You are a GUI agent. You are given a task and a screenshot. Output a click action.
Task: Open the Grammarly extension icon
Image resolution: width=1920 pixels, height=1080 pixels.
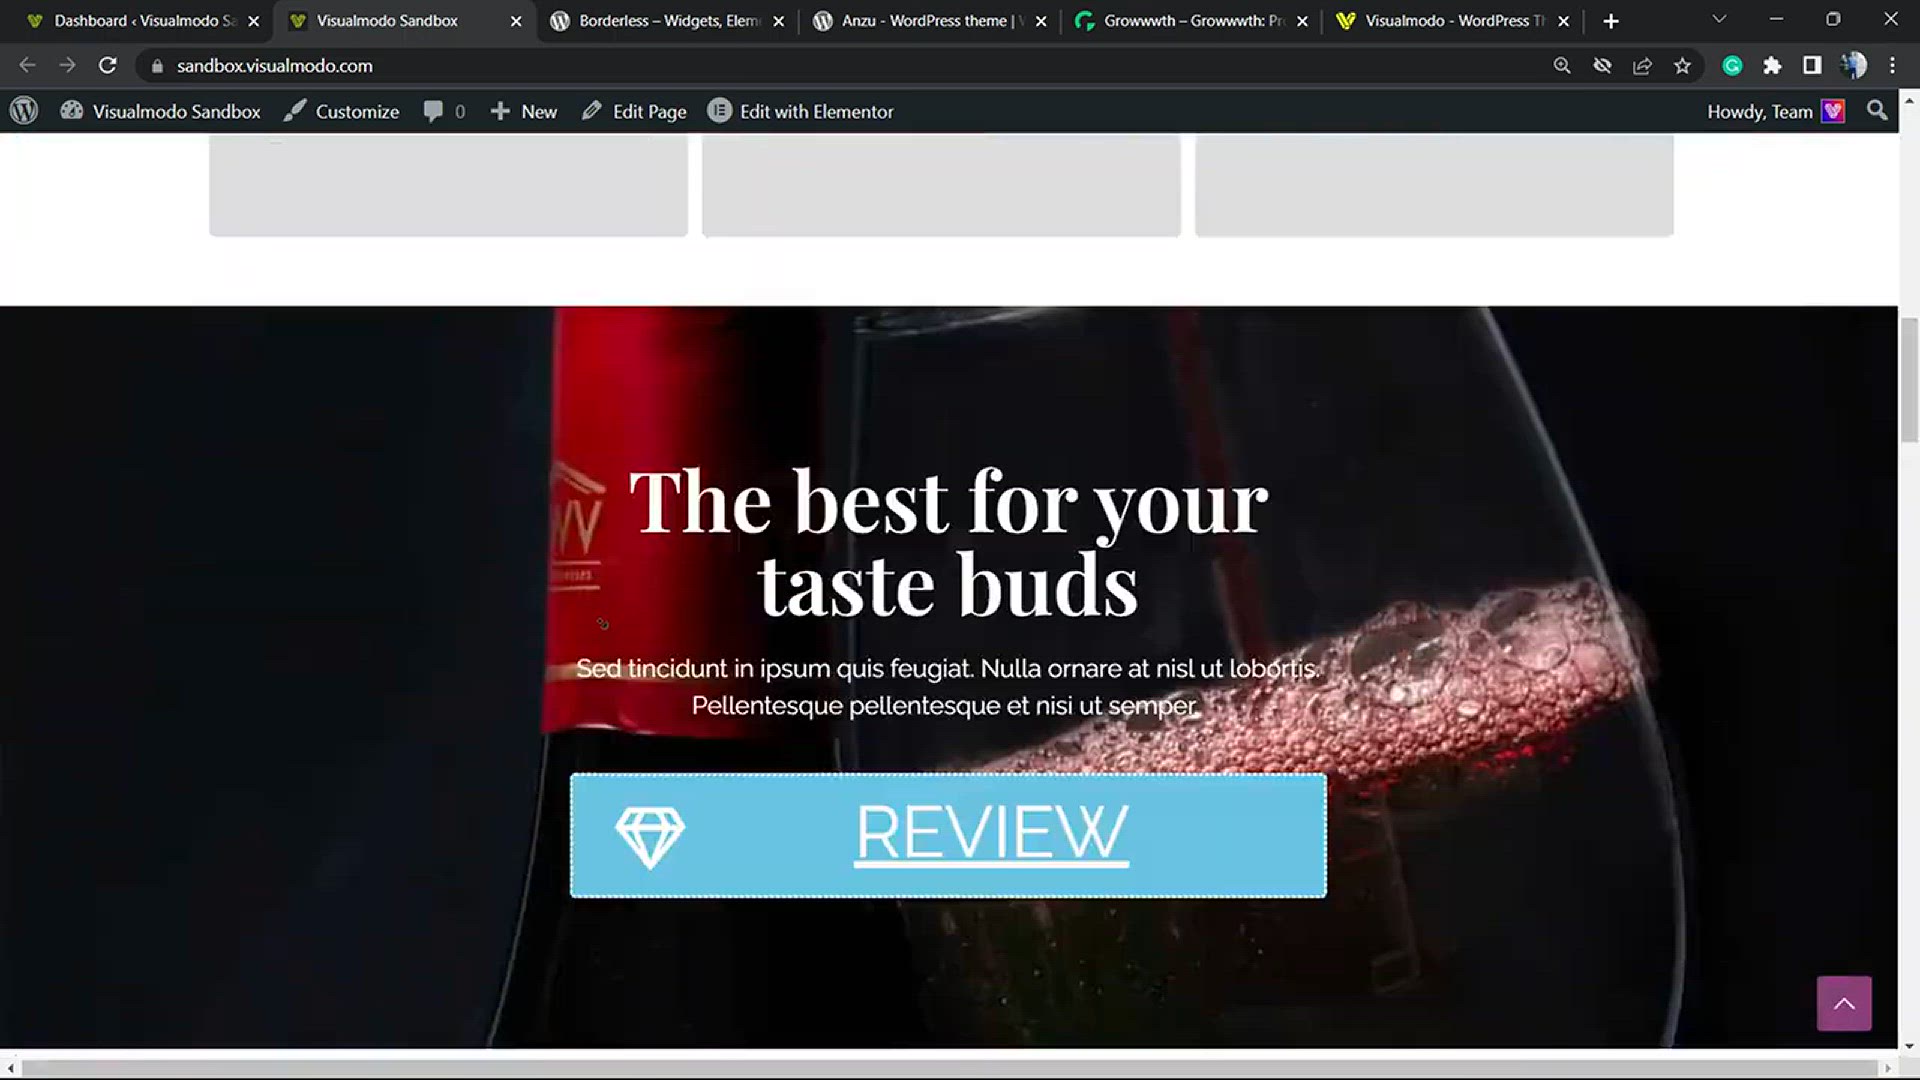point(1733,65)
